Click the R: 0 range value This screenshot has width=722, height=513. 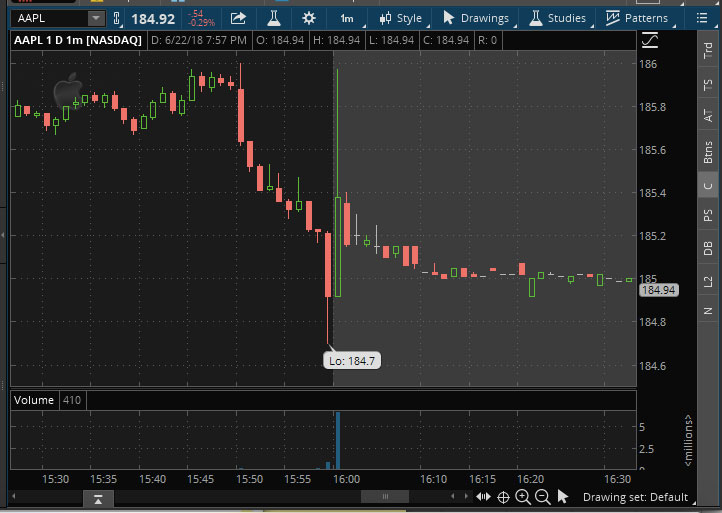coord(487,41)
